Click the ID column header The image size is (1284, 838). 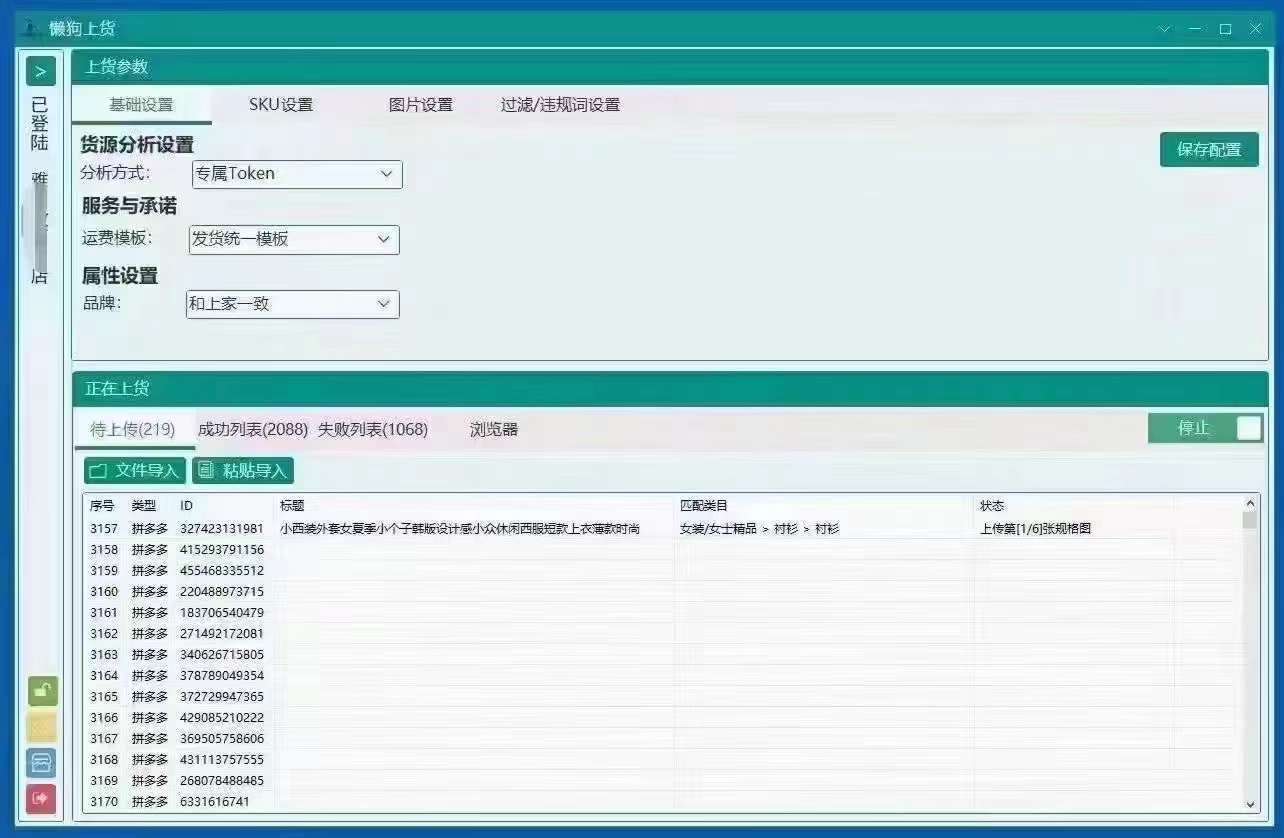point(186,506)
